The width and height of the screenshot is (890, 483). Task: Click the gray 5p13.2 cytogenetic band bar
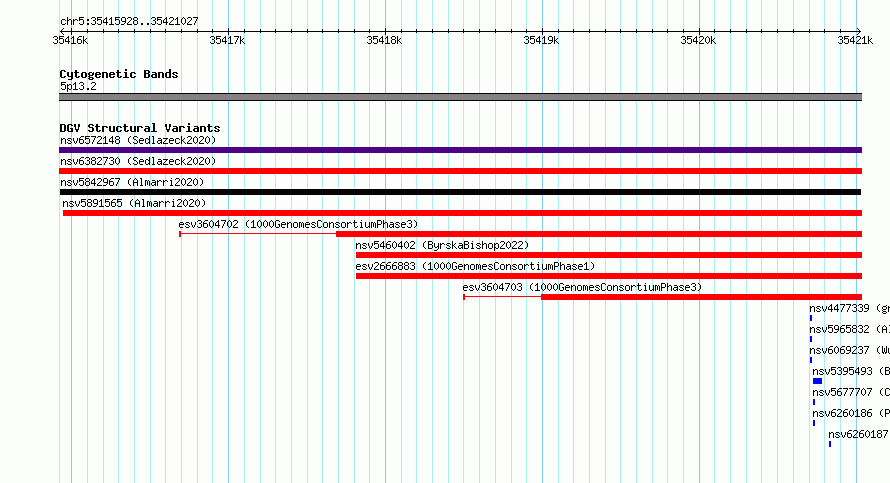pyautogui.click(x=460, y=97)
